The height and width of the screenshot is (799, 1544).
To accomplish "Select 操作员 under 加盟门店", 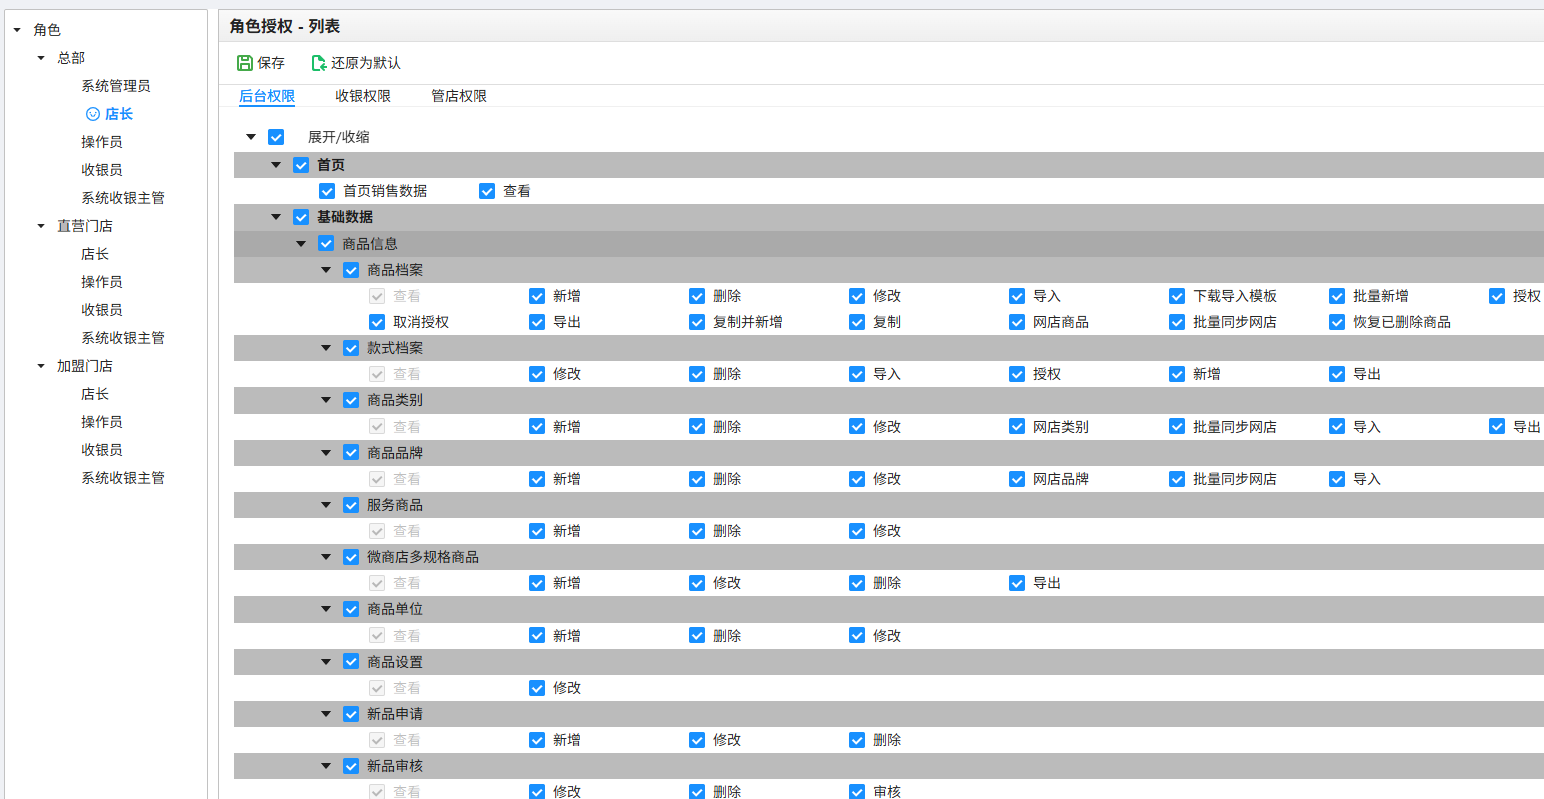I will pyautogui.click(x=102, y=422).
